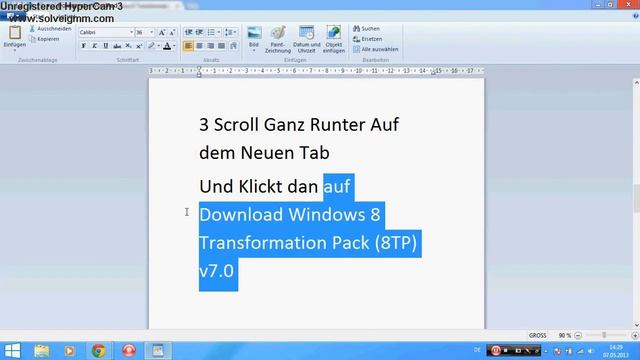This screenshot has height=360, width=640.
Task: Click the scroll up arrow of document
Action: point(636,83)
